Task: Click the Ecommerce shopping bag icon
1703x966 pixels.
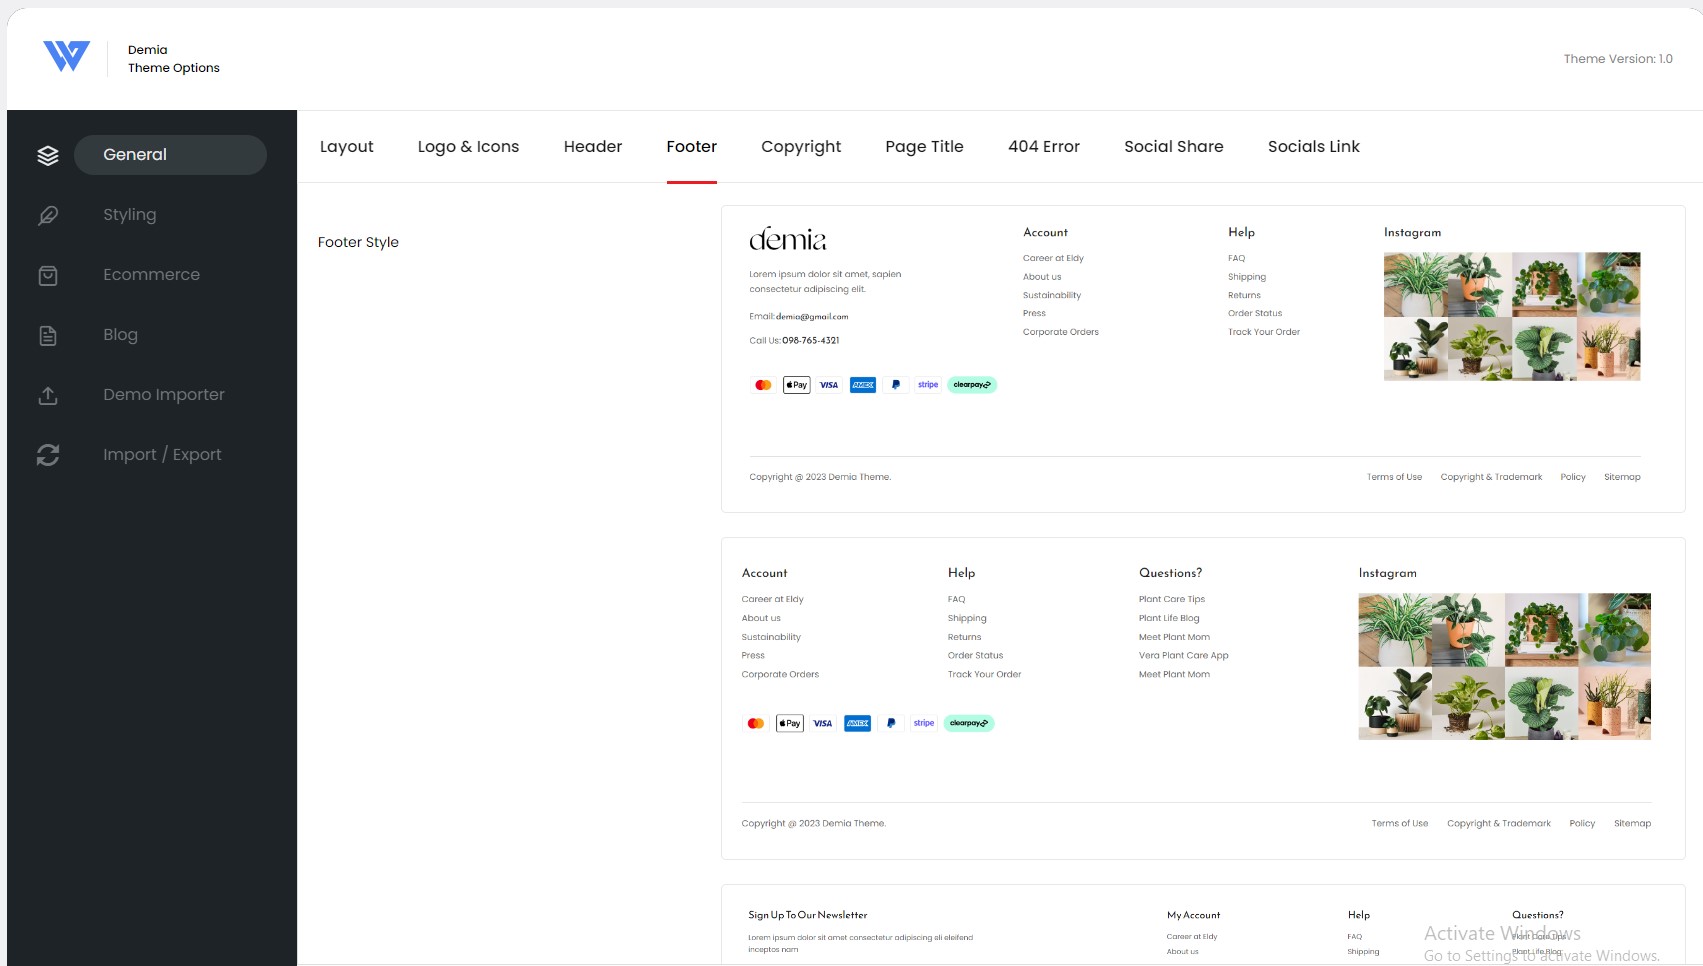Action: click(x=48, y=275)
